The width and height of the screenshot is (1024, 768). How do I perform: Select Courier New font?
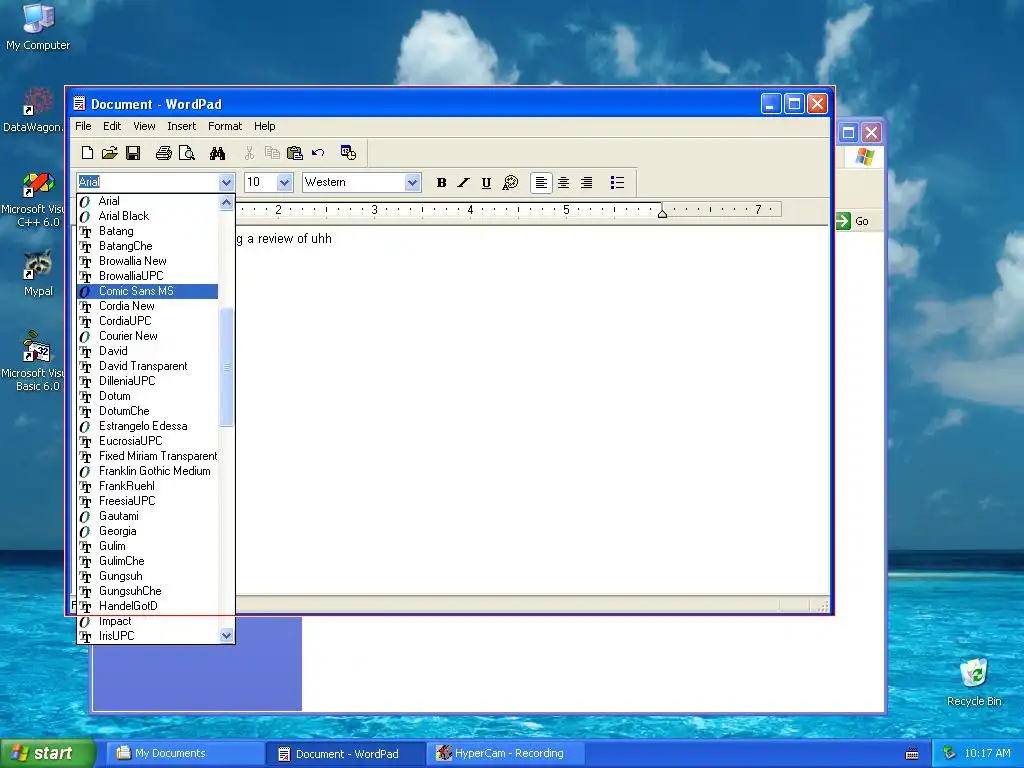click(x=148, y=336)
